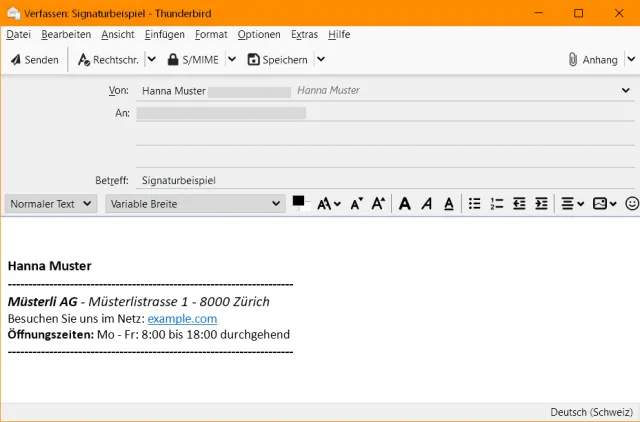Toggle bold text formatting
Screen dimensions: 640x422
(x=405, y=204)
